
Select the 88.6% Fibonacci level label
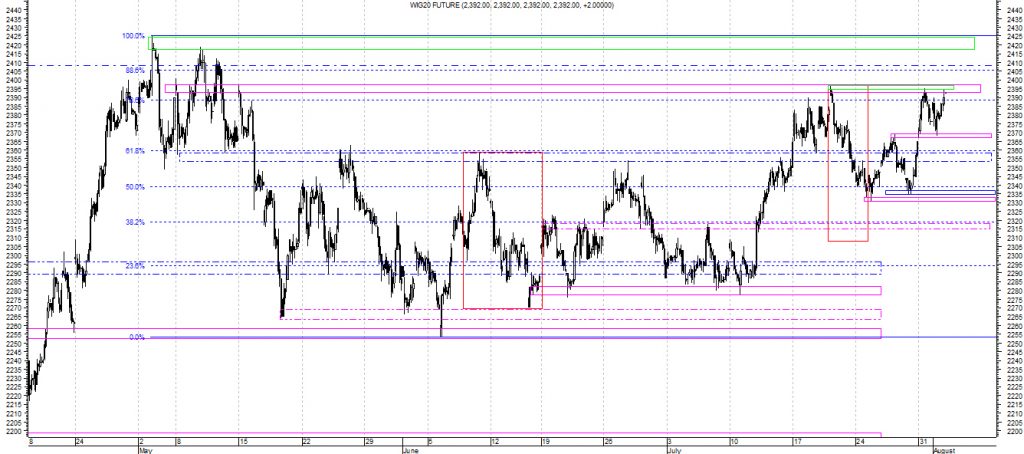135,70
